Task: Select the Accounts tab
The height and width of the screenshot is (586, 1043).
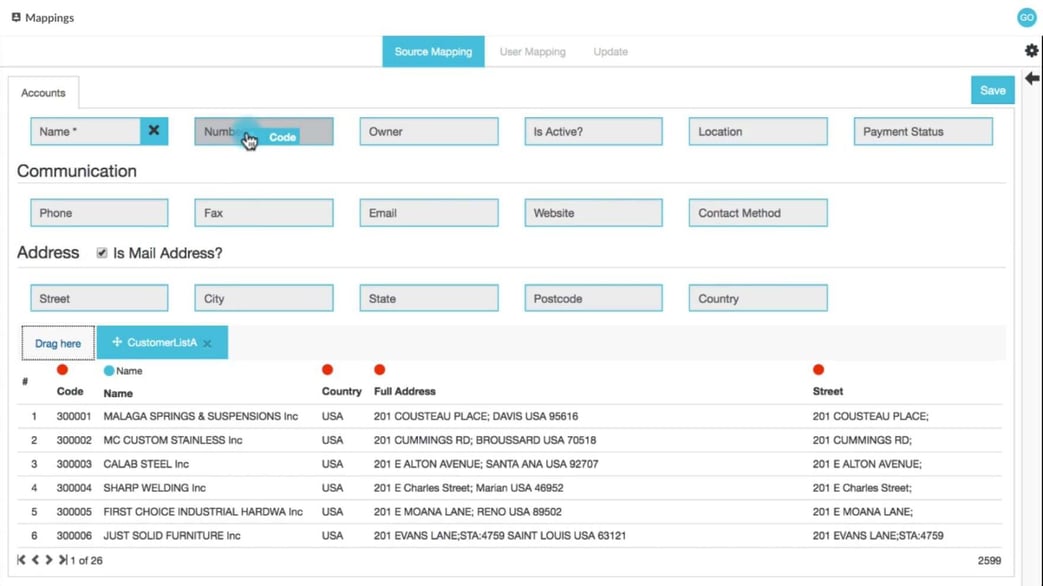Action: (x=43, y=92)
